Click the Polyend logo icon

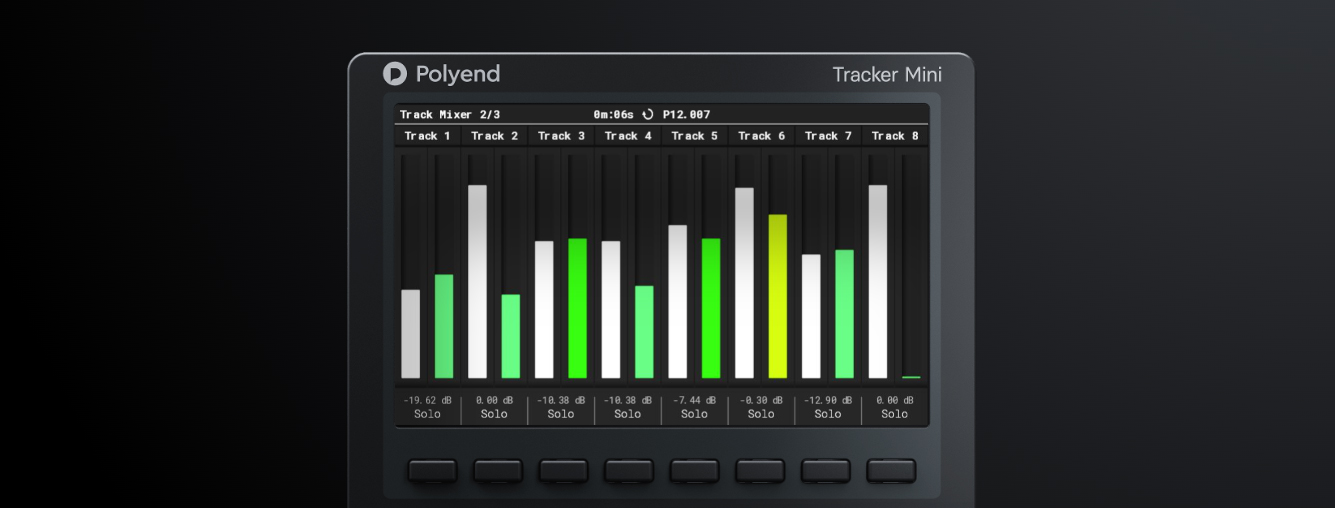[394, 74]
